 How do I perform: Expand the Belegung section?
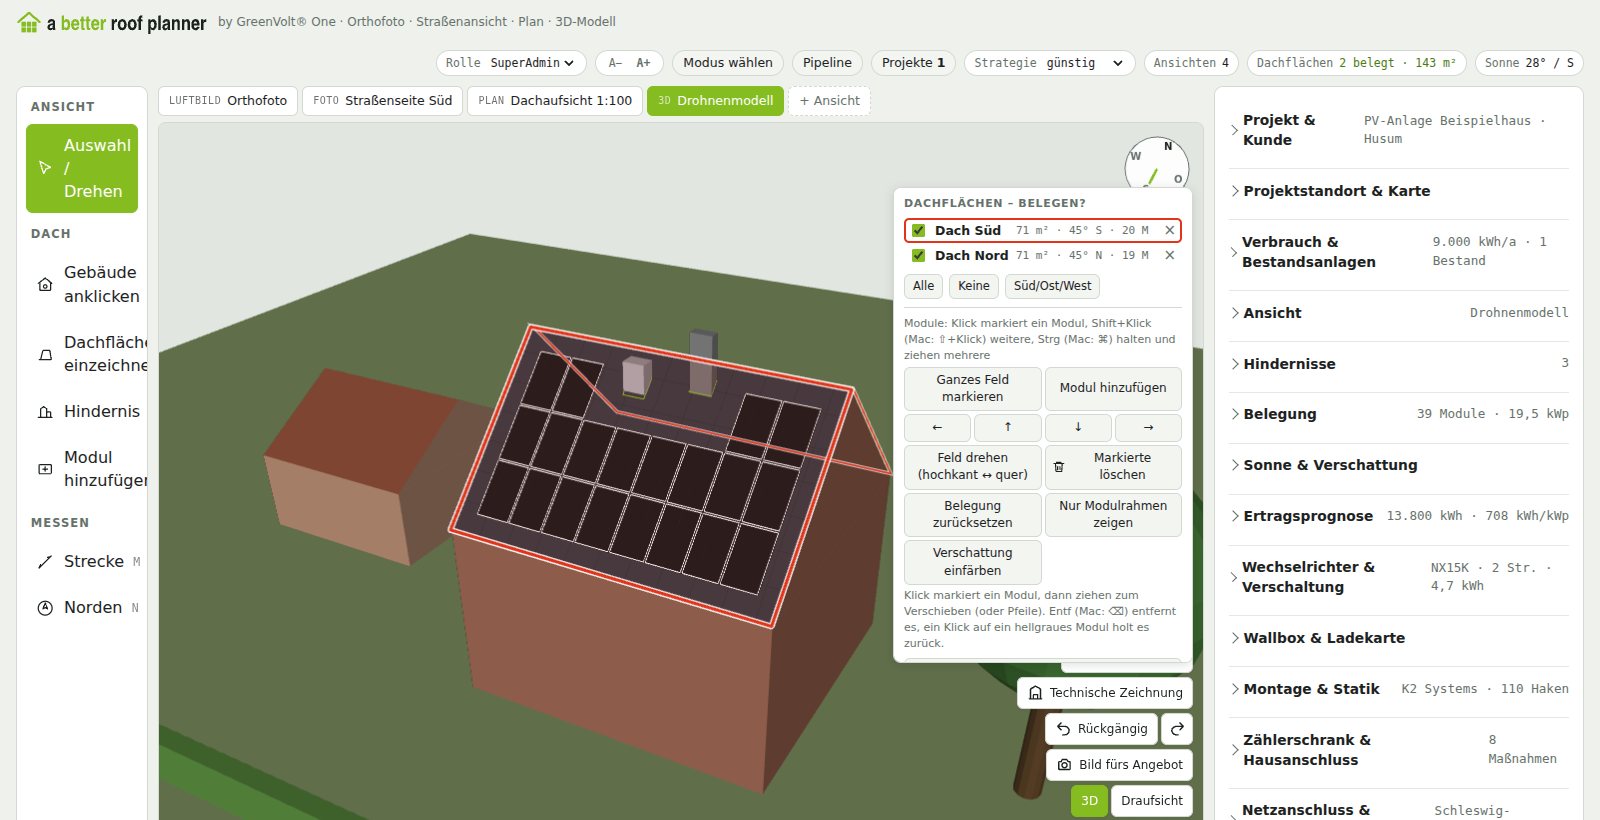1399,414
